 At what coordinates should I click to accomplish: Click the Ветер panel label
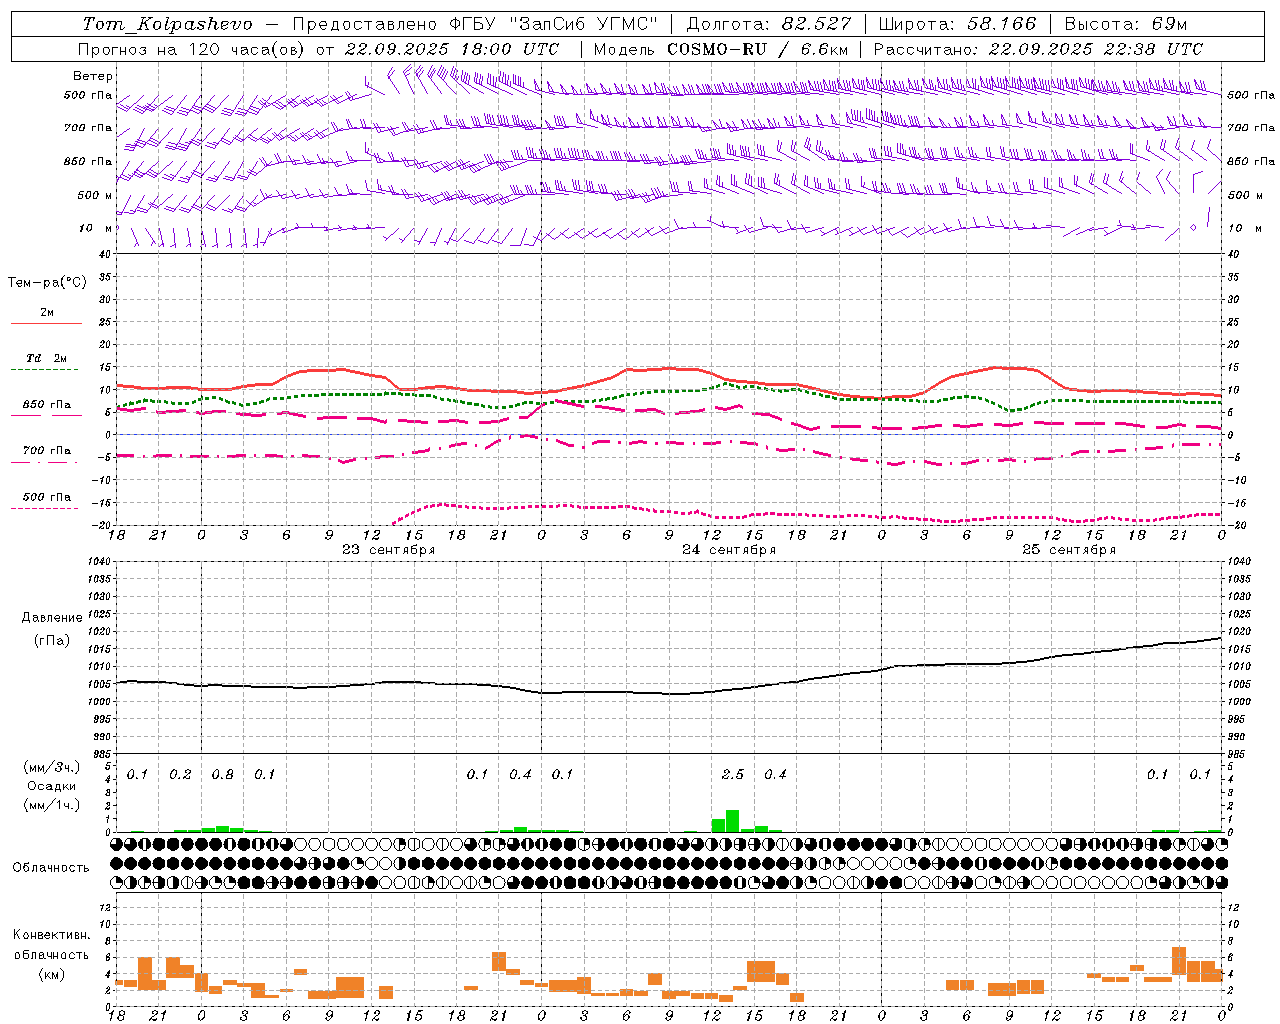93,76
